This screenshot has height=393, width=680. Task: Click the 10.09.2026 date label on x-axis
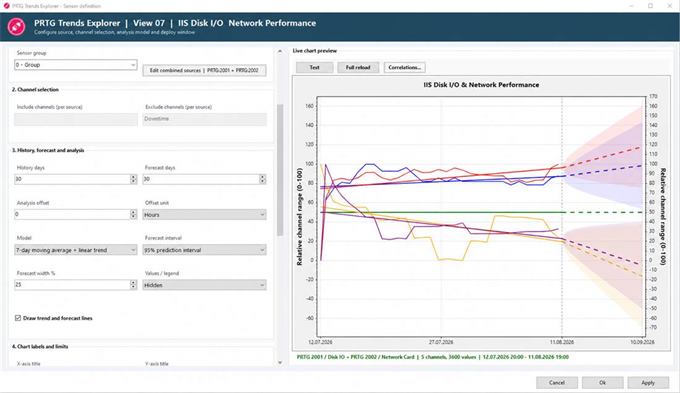pyautogui.click(x=642, y=342)
